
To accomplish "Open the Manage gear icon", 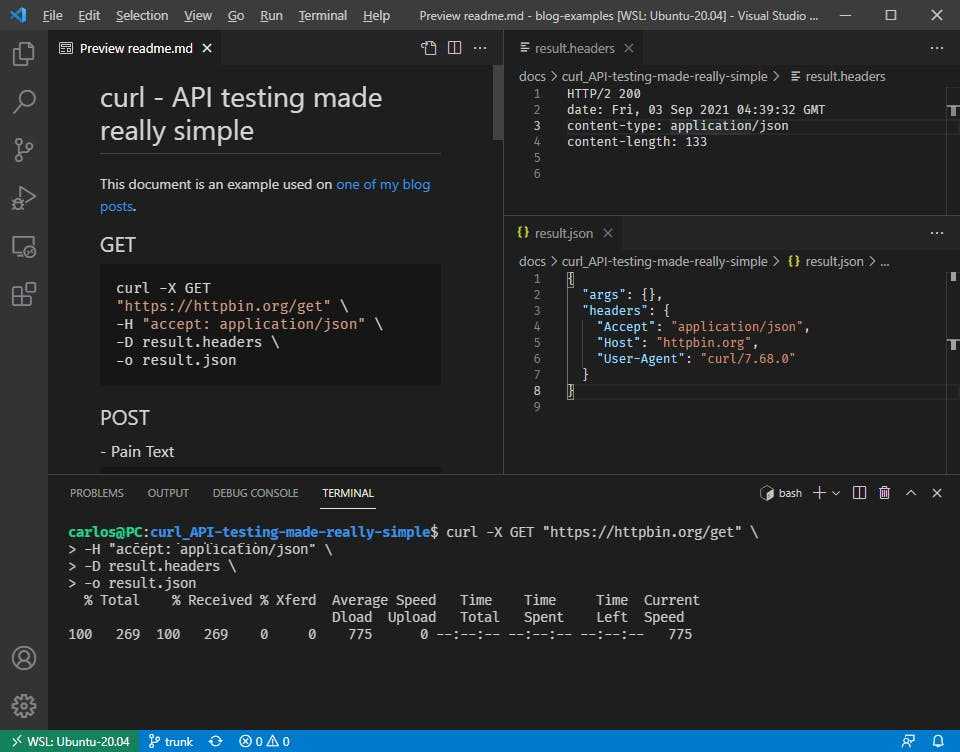I will click(24, 705).
